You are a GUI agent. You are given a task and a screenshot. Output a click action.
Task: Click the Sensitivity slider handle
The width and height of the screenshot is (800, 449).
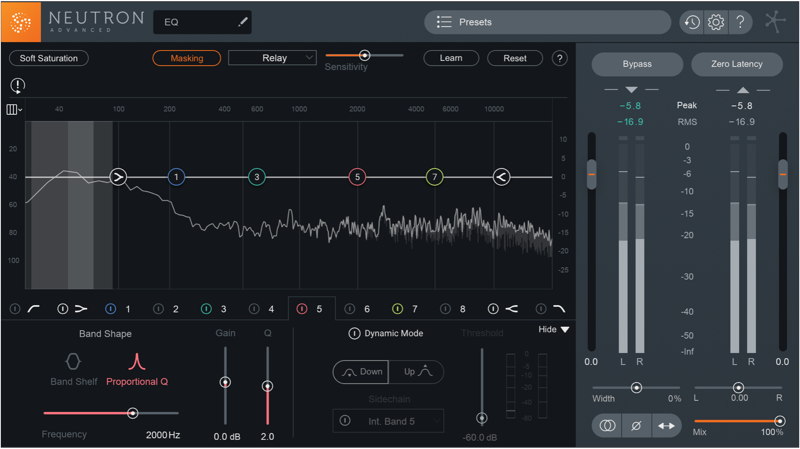pos(364,55)
